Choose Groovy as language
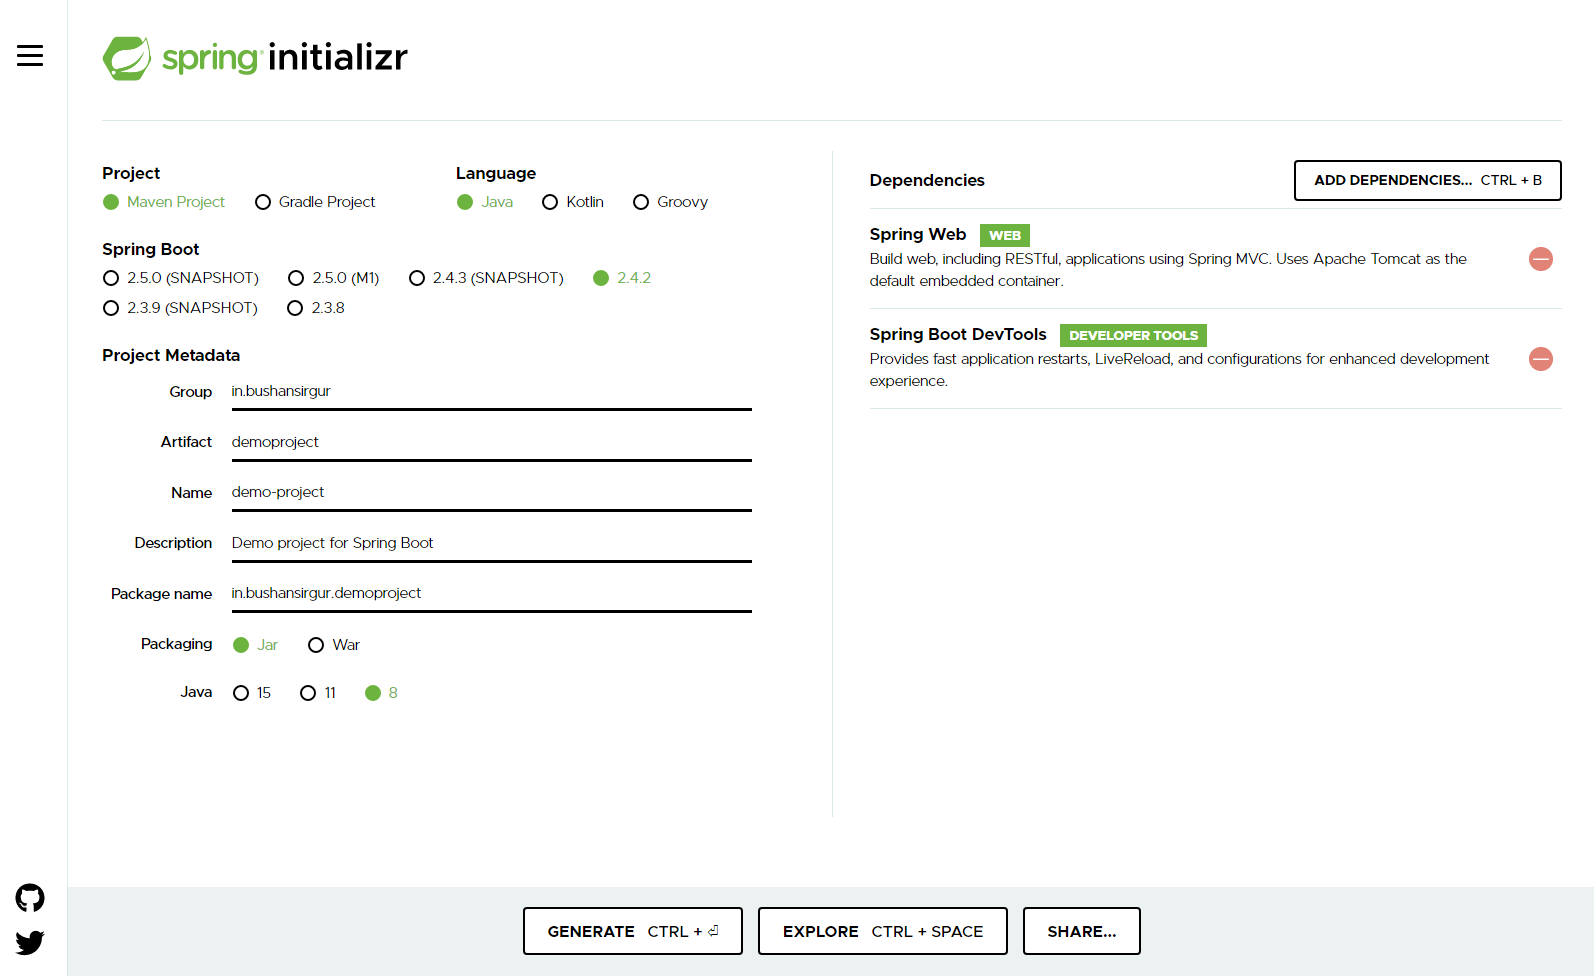The height and width of the screenshot is (976, 1594). (670, 202)
